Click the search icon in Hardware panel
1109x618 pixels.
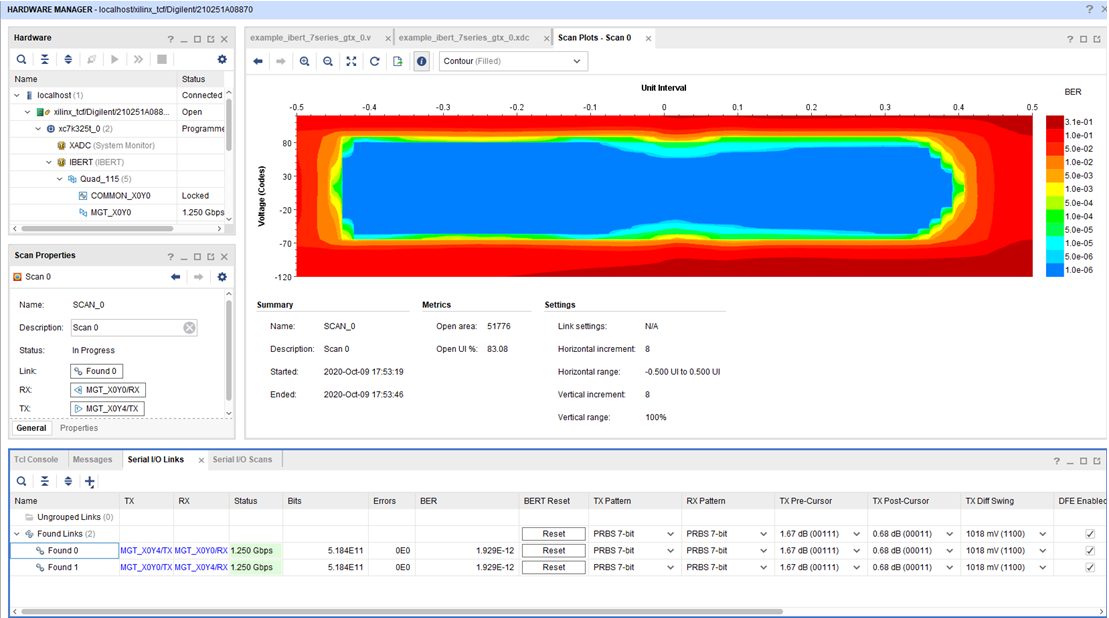click(x=21, y=59)
